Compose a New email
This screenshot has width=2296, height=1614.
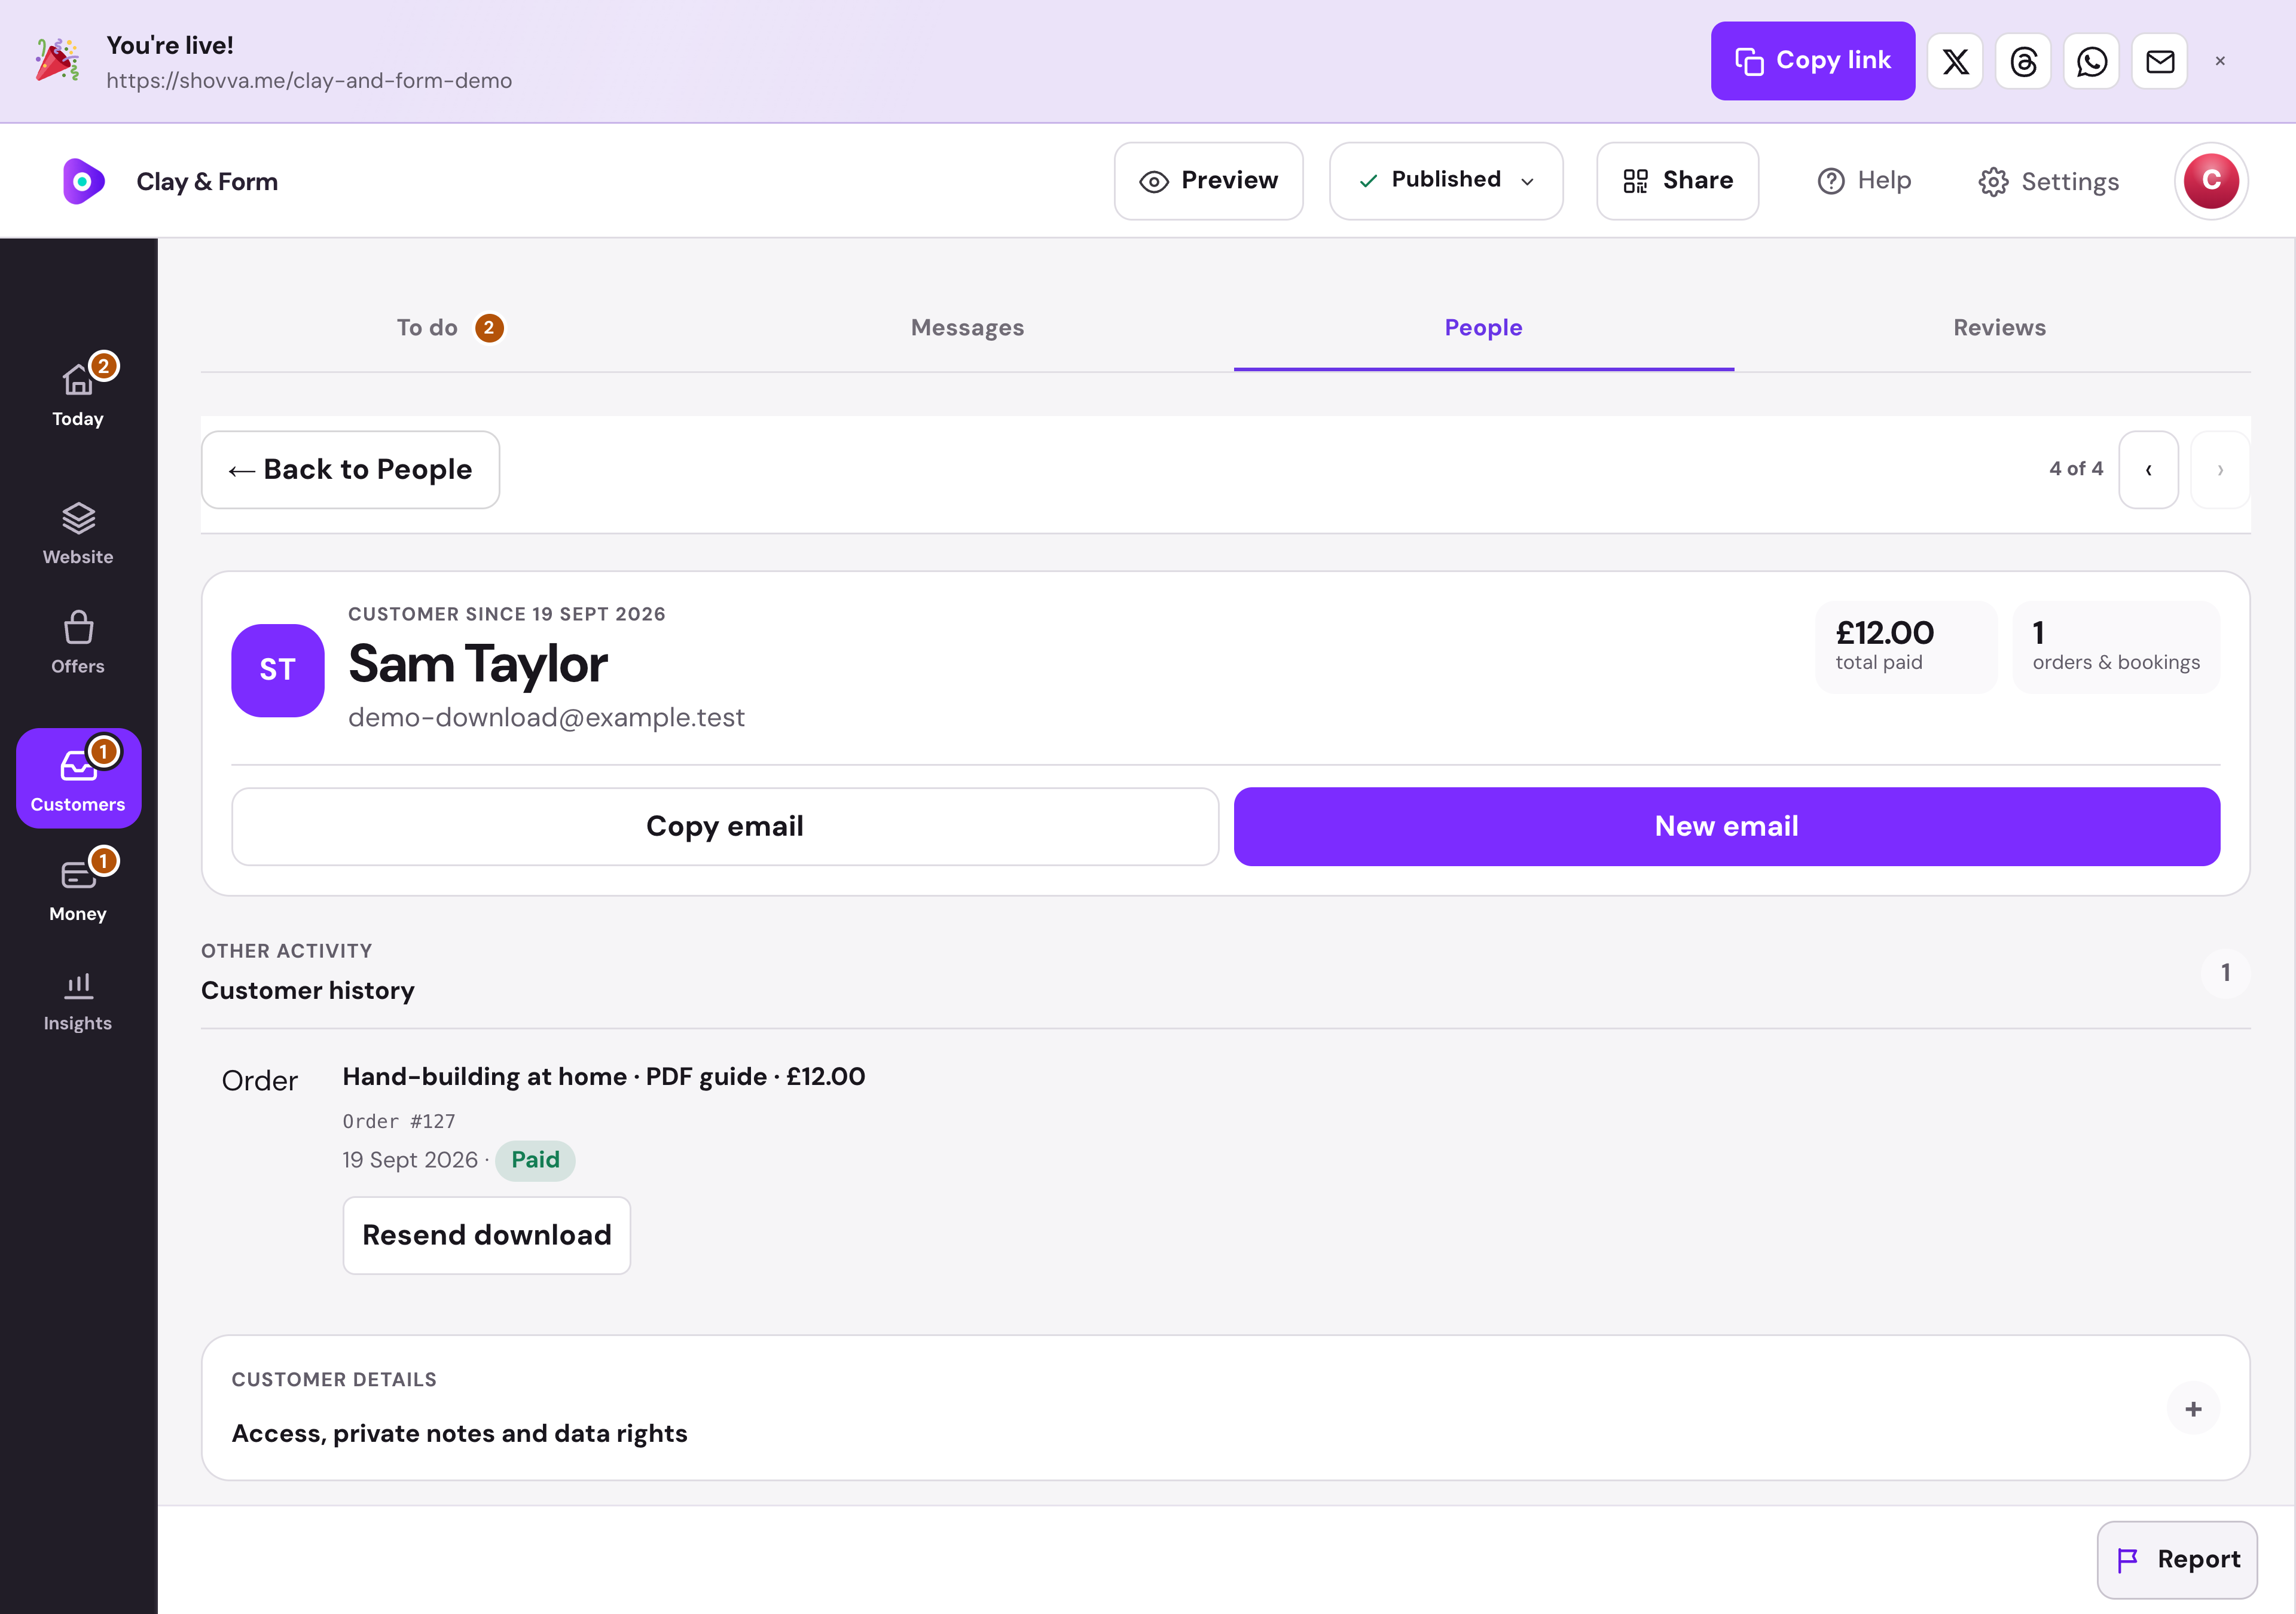[1726, 826]
